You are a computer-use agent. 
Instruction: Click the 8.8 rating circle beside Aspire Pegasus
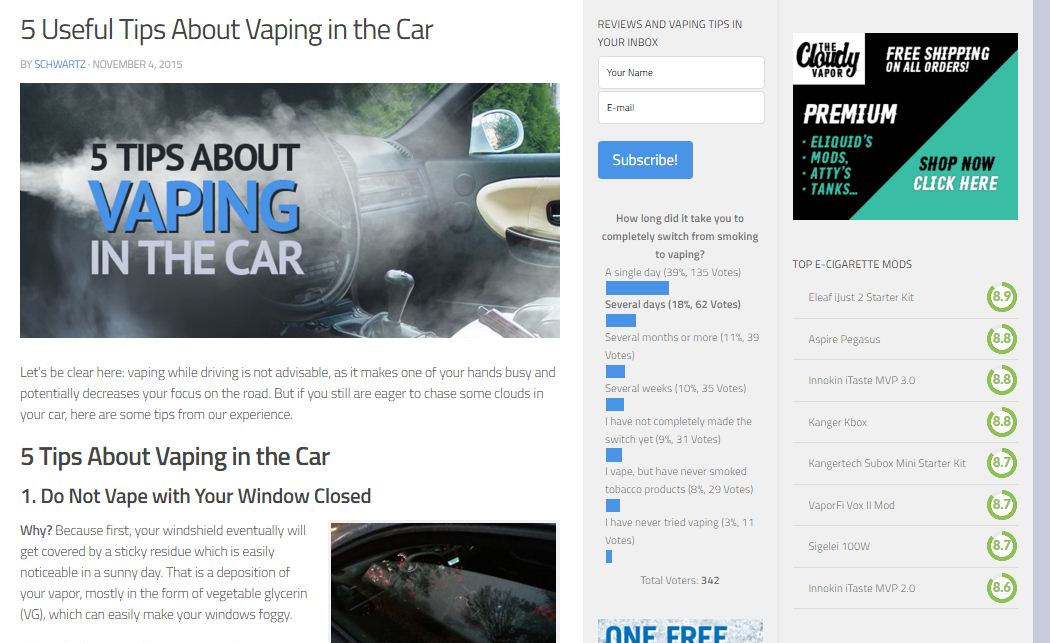pos(1001,339)
